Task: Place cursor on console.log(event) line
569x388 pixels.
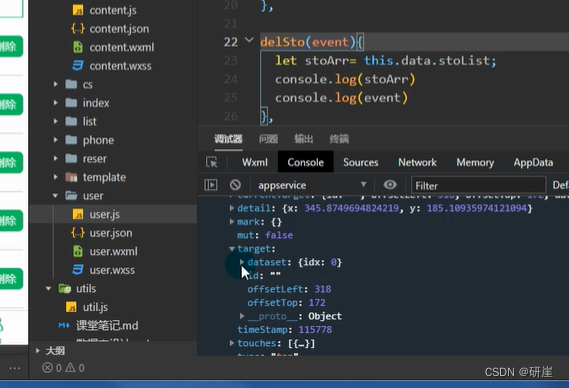Action: pyautogui.click(x=341, y=98)
